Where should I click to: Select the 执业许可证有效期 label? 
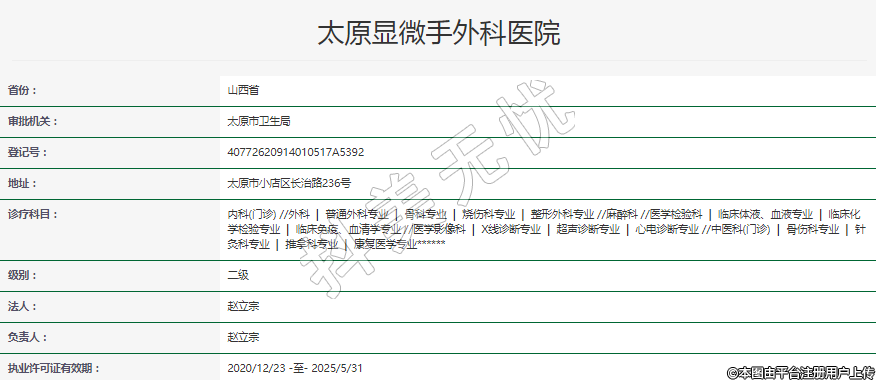click(54, 368)
